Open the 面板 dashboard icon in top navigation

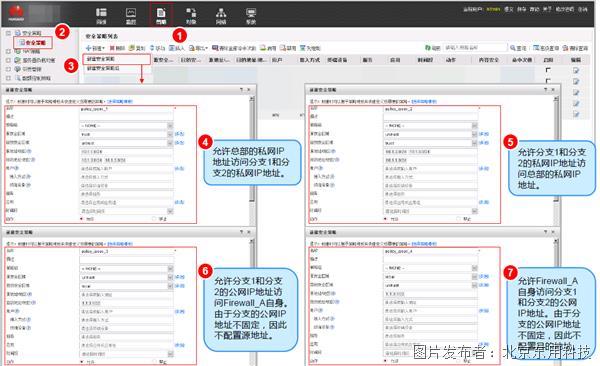coord(101,16)
